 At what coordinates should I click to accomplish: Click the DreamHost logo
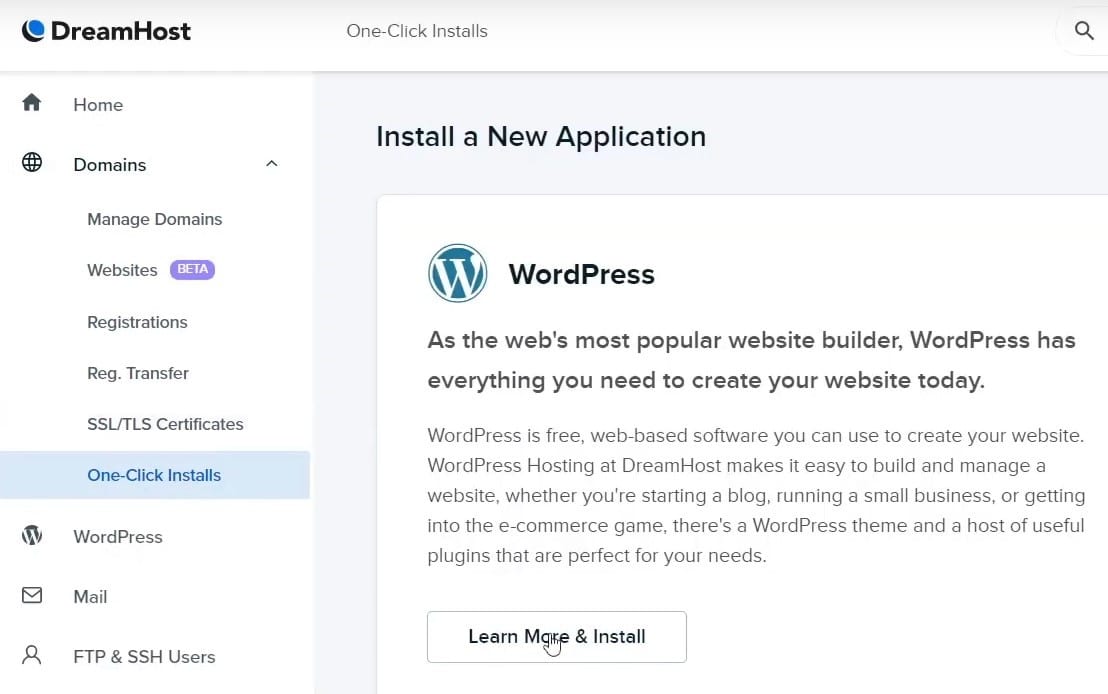click(106, 31)
